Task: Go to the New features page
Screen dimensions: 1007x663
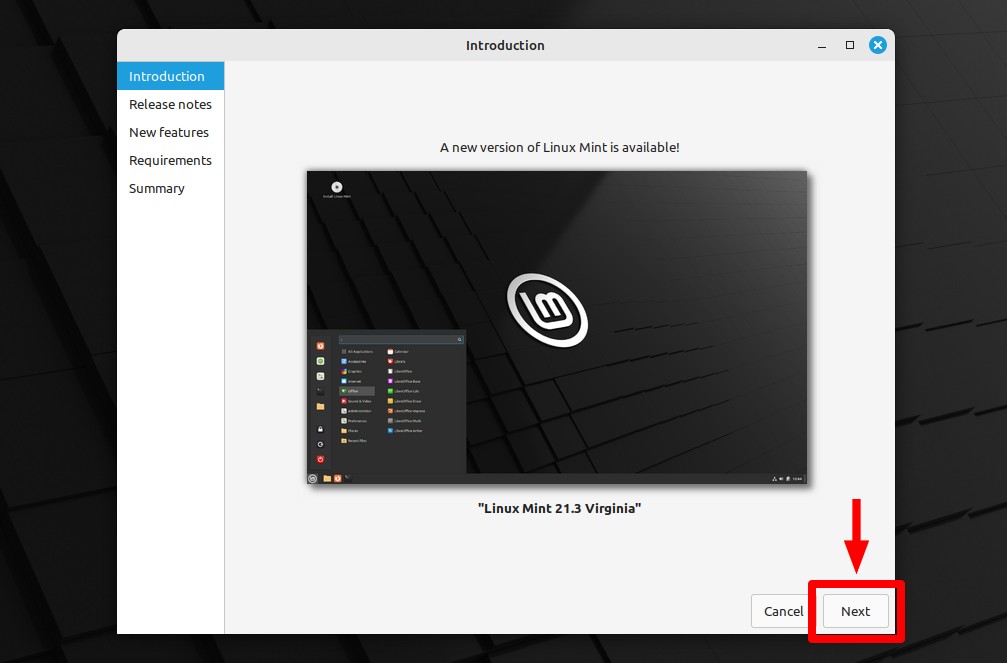Action: pos(170,132)
